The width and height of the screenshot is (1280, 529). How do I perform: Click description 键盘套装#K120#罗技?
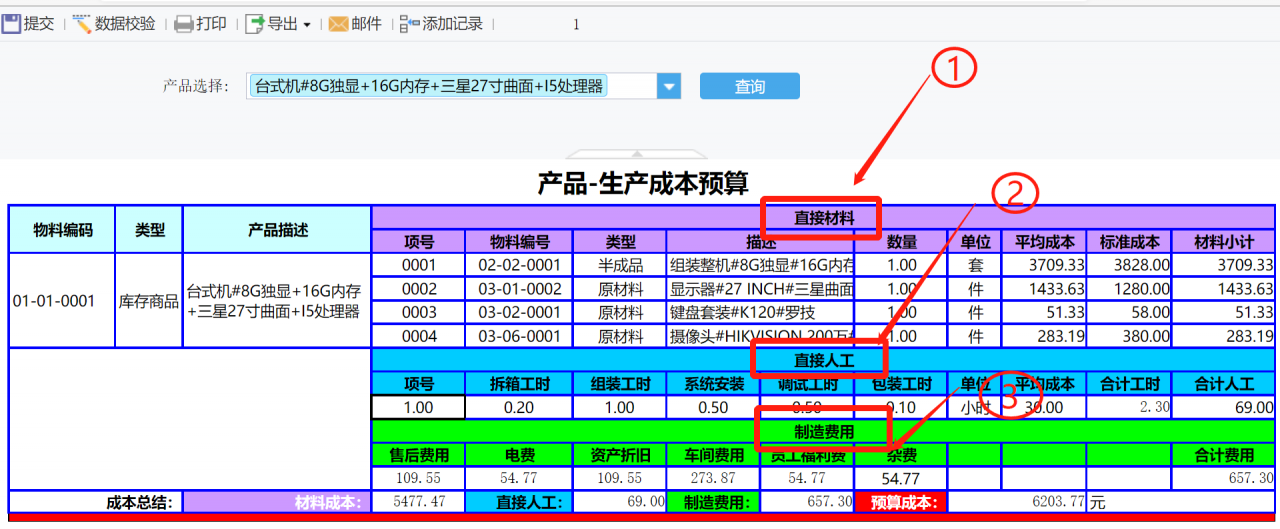point(760,312)
